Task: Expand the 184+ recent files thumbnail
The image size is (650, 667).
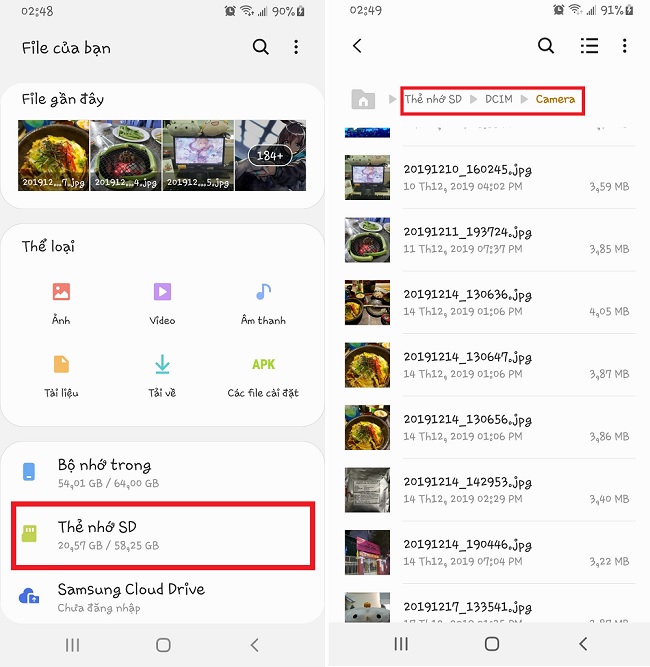Action: 270,156
